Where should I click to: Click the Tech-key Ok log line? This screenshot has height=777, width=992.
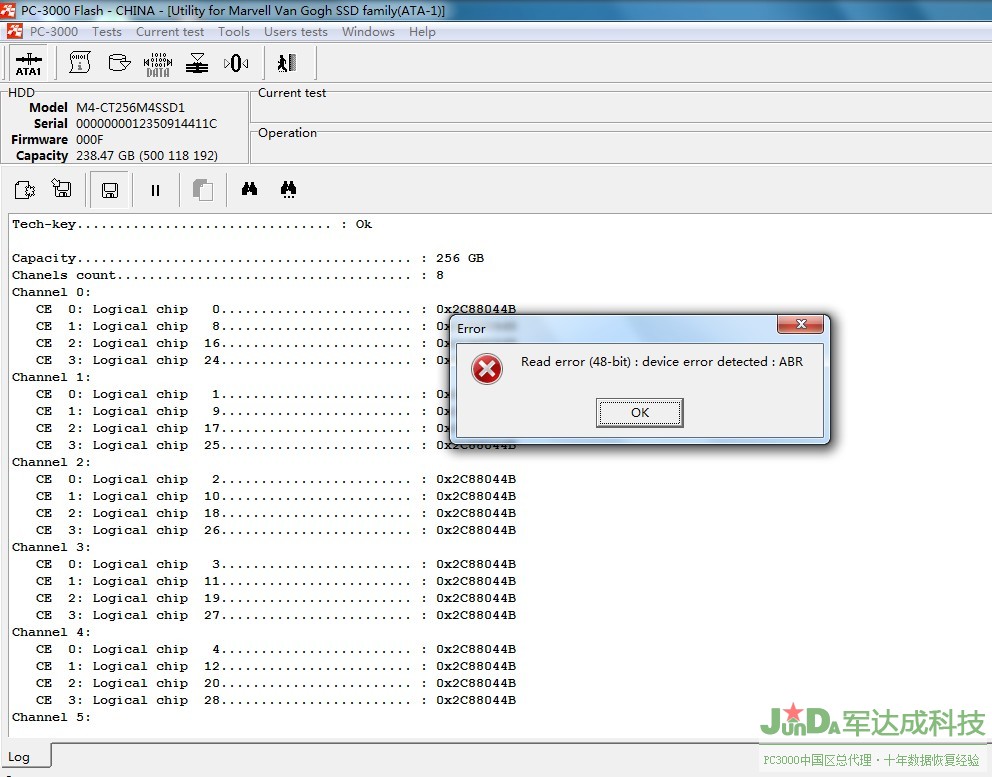pyautogui.click(x=192, y=224)
